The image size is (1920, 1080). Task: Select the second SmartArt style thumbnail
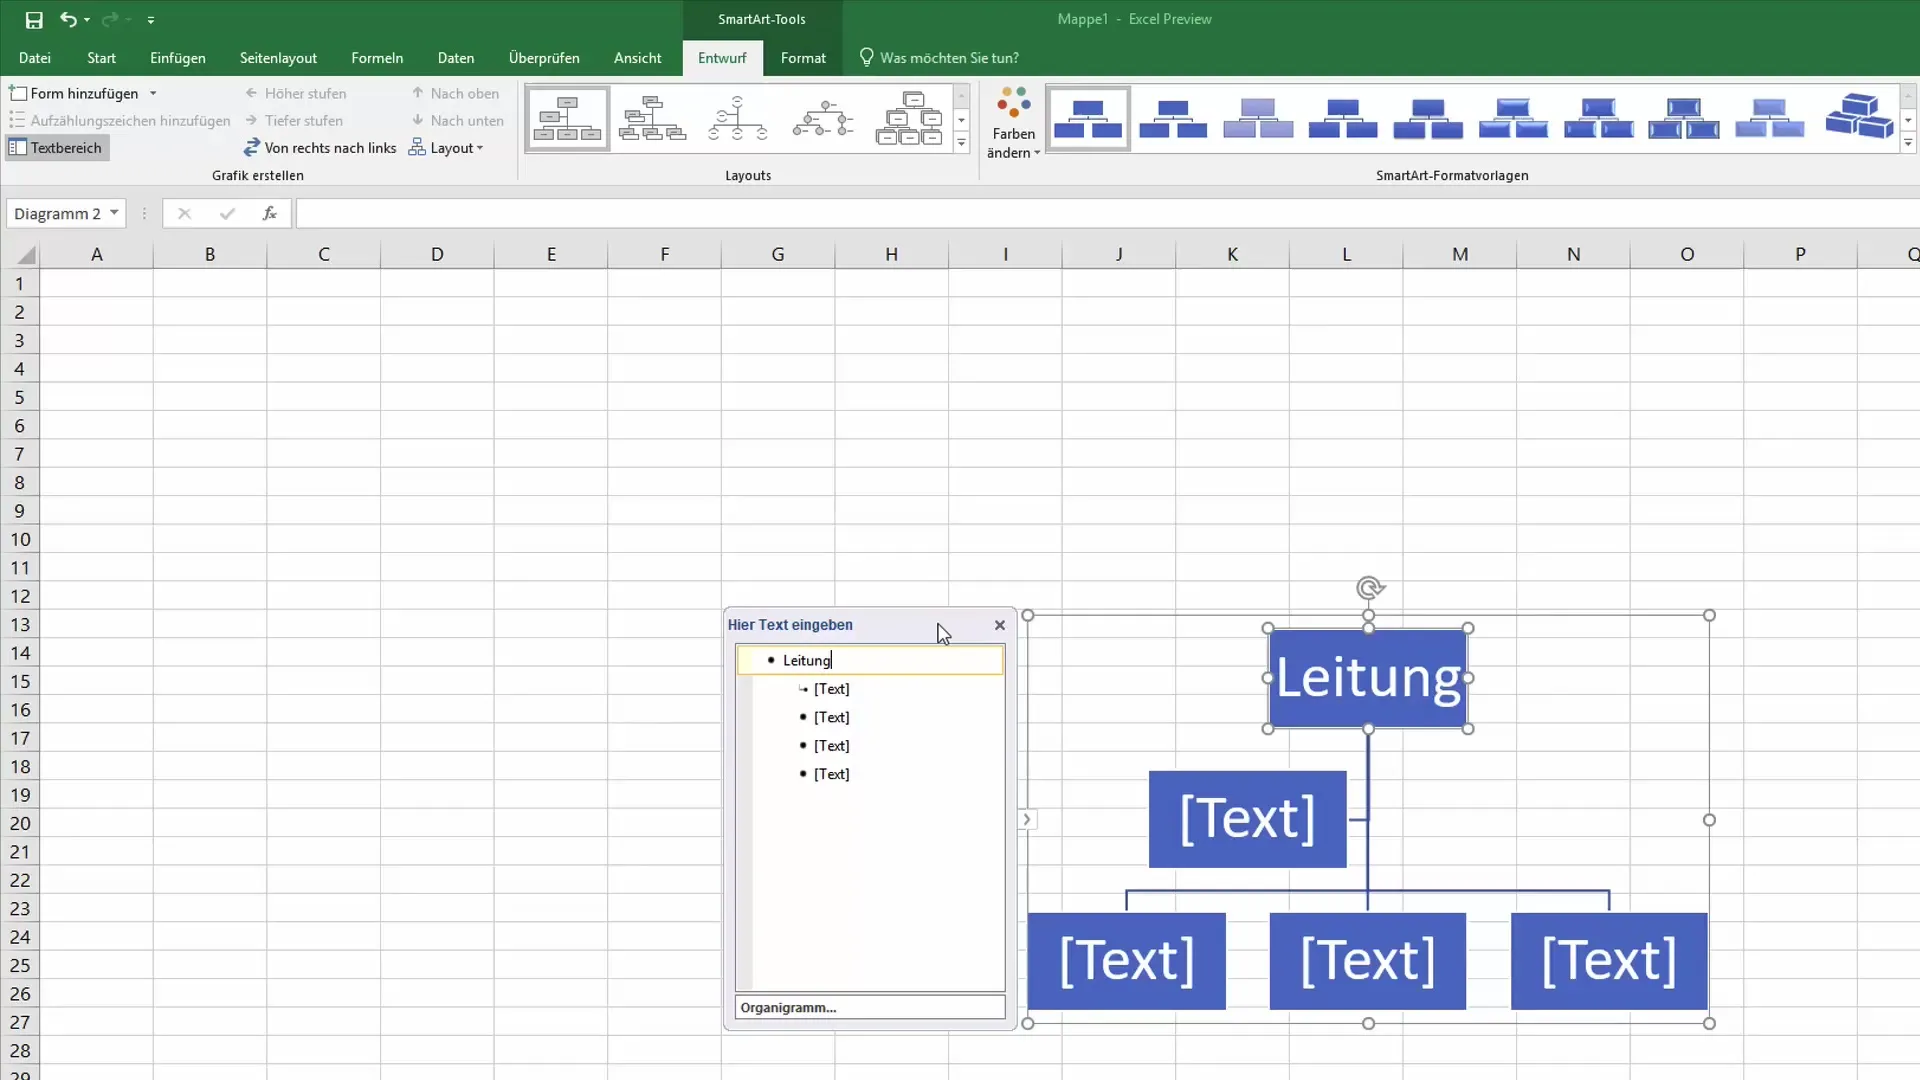pos(1173,119)
